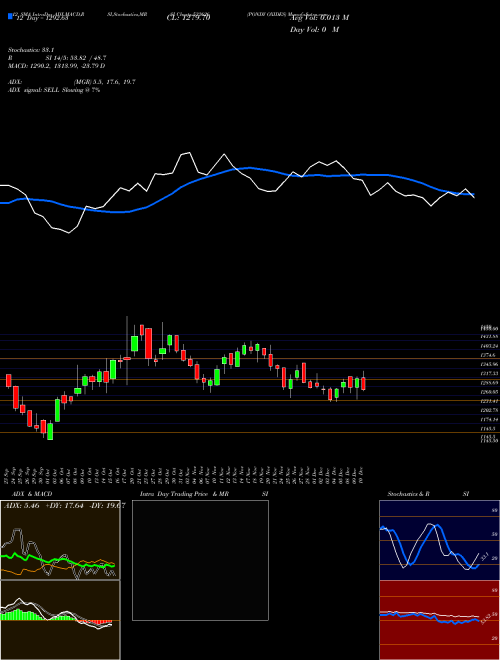Click the '-DY: 19.67' value in ADX panel
This screenshot has width=500, height=660.
point(105,506)
